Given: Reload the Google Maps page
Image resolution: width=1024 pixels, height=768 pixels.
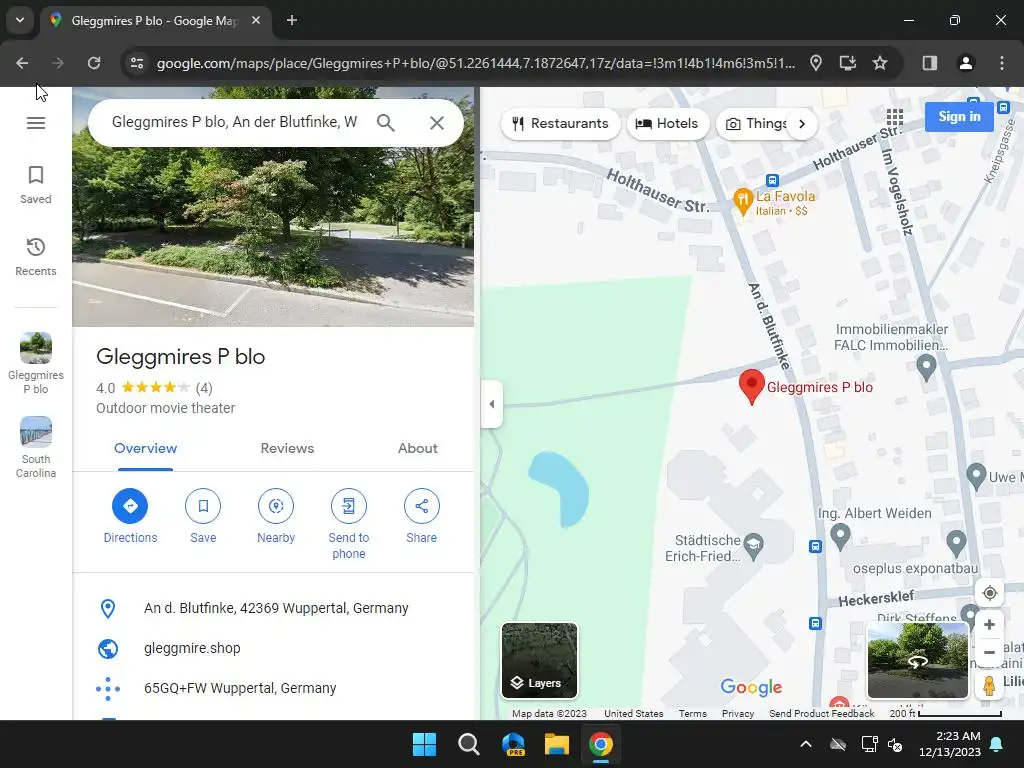Looking at the screenshot, I should (x=94, y=63).
